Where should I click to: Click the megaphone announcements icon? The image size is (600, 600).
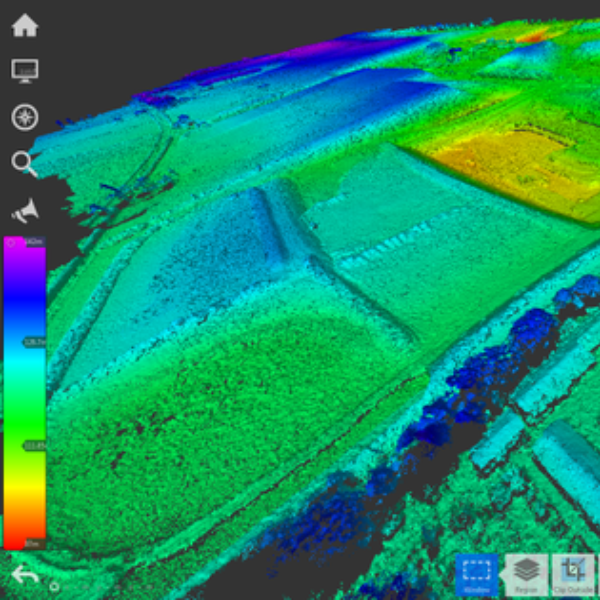tap(24, 211)
